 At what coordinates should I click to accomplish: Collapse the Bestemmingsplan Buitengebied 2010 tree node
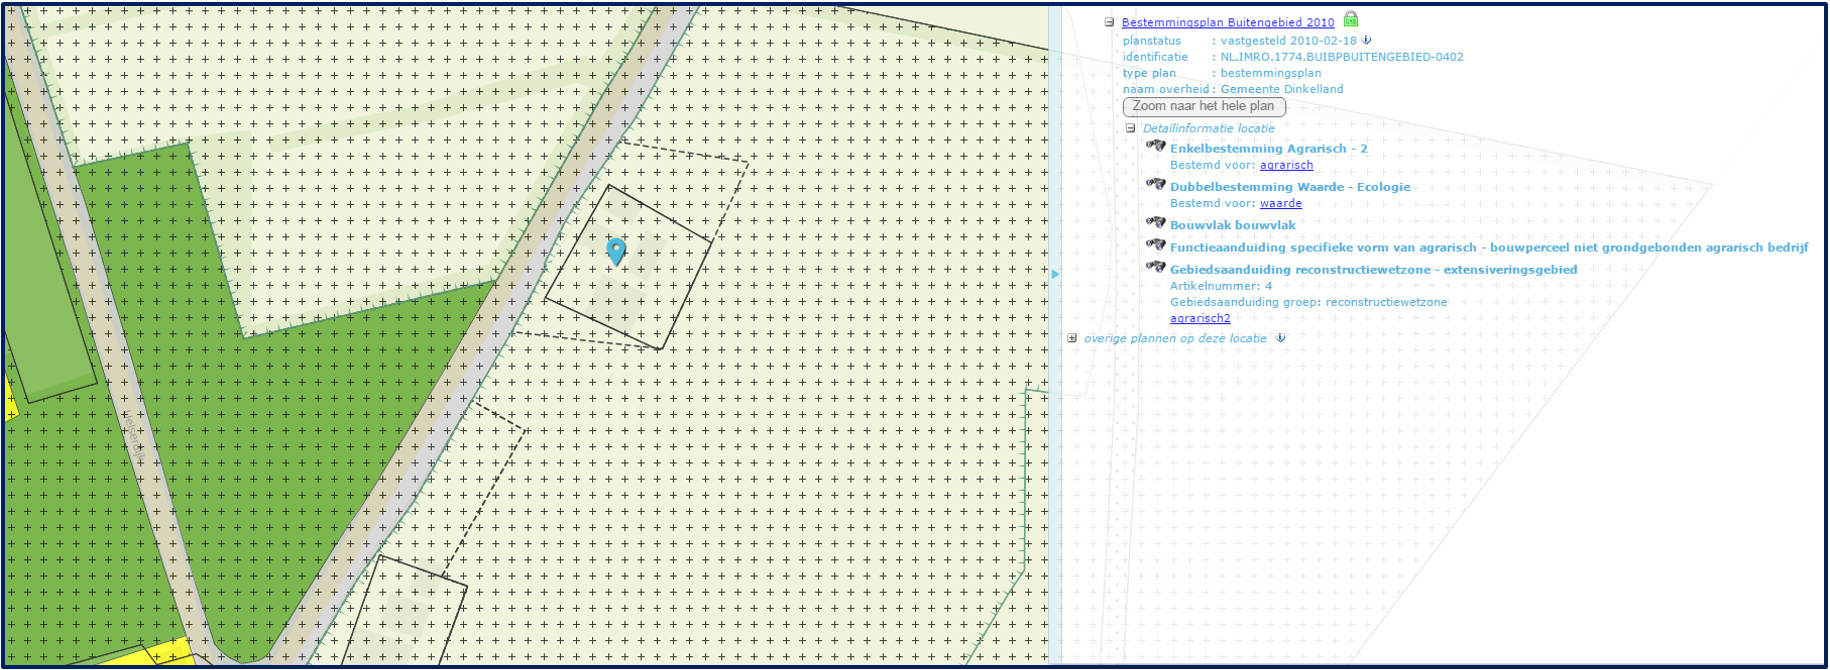[1109, 22]
